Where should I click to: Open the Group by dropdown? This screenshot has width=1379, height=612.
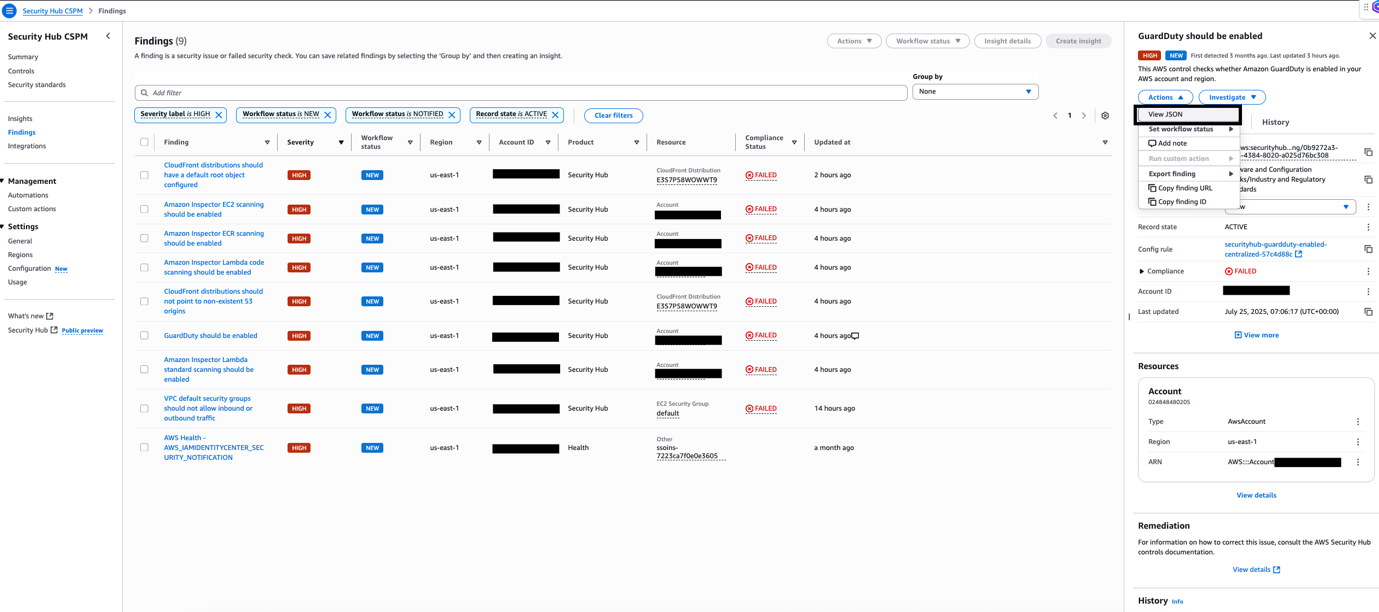[974, 92]
